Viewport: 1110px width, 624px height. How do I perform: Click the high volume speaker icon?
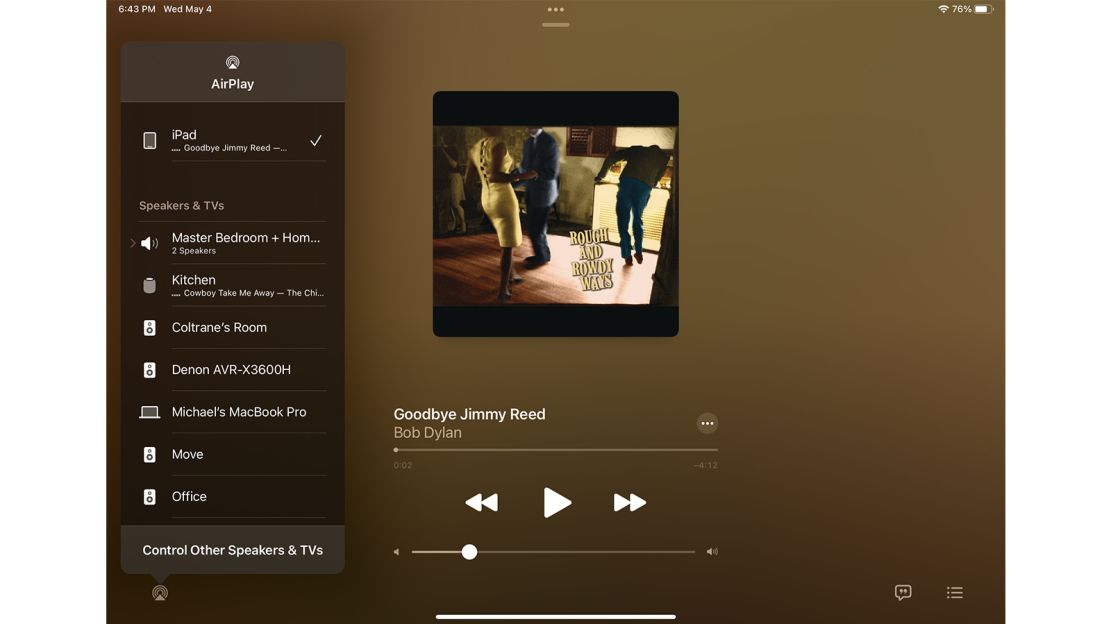pyautogui.click(x=712, y=552)
